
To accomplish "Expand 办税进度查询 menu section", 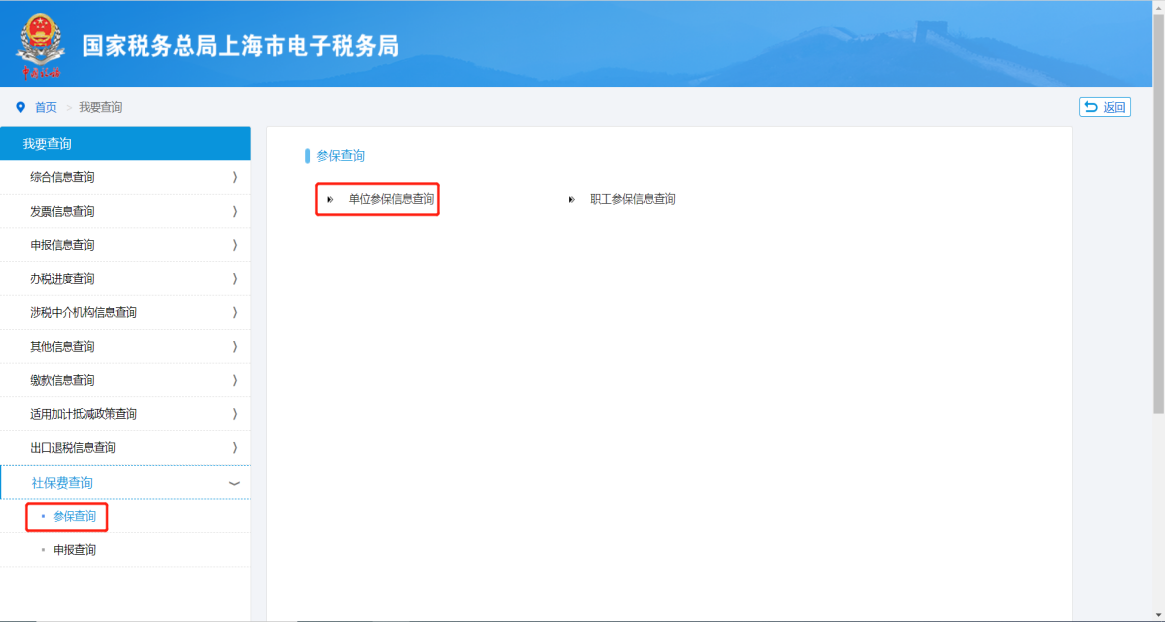I will point(125,279).
